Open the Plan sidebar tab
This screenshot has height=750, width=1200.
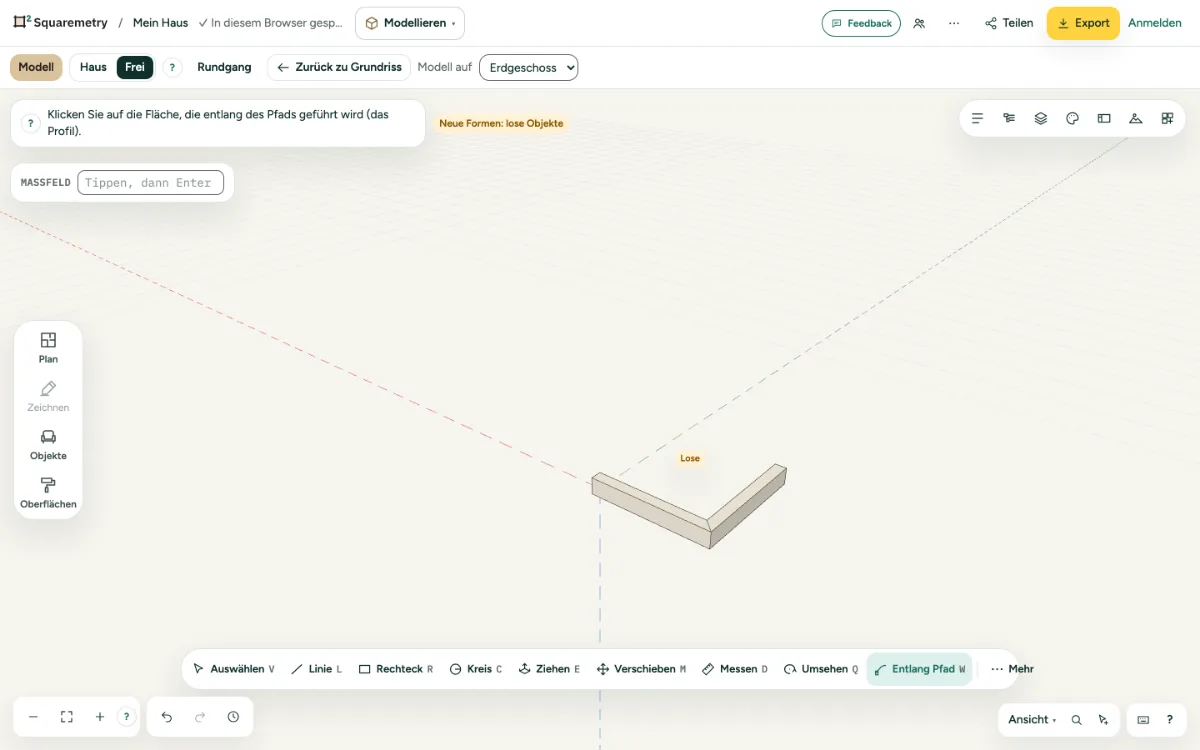(x=48, y=347)
